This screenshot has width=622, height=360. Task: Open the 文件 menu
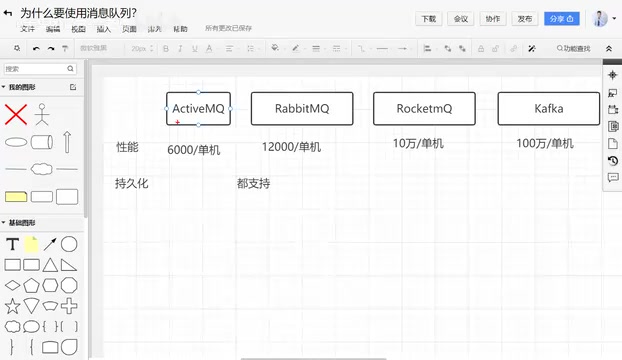coord(28,29)
